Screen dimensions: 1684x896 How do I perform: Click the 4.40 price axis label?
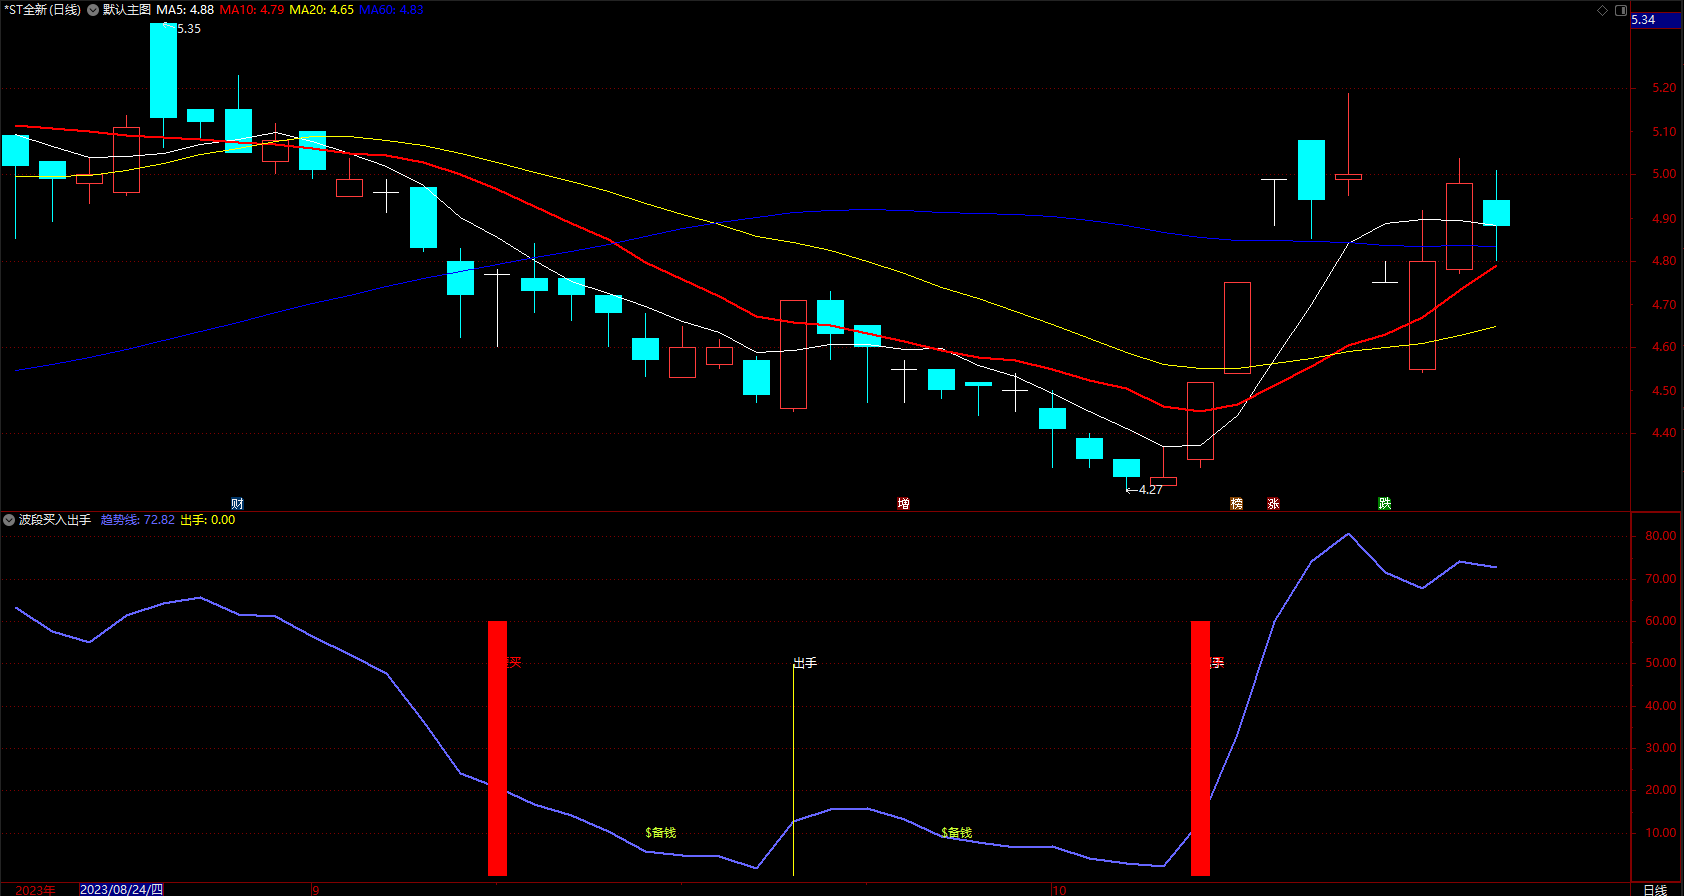(x=1664, y=433)
